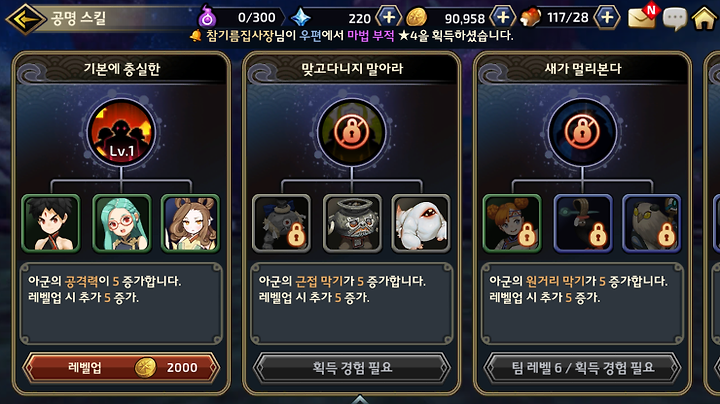This screenshot has width=720, height=404.
Task: Select the Lv.1 기본에 충실한 skill emblem
Action: pyautogui.click(x=121, y=133)
